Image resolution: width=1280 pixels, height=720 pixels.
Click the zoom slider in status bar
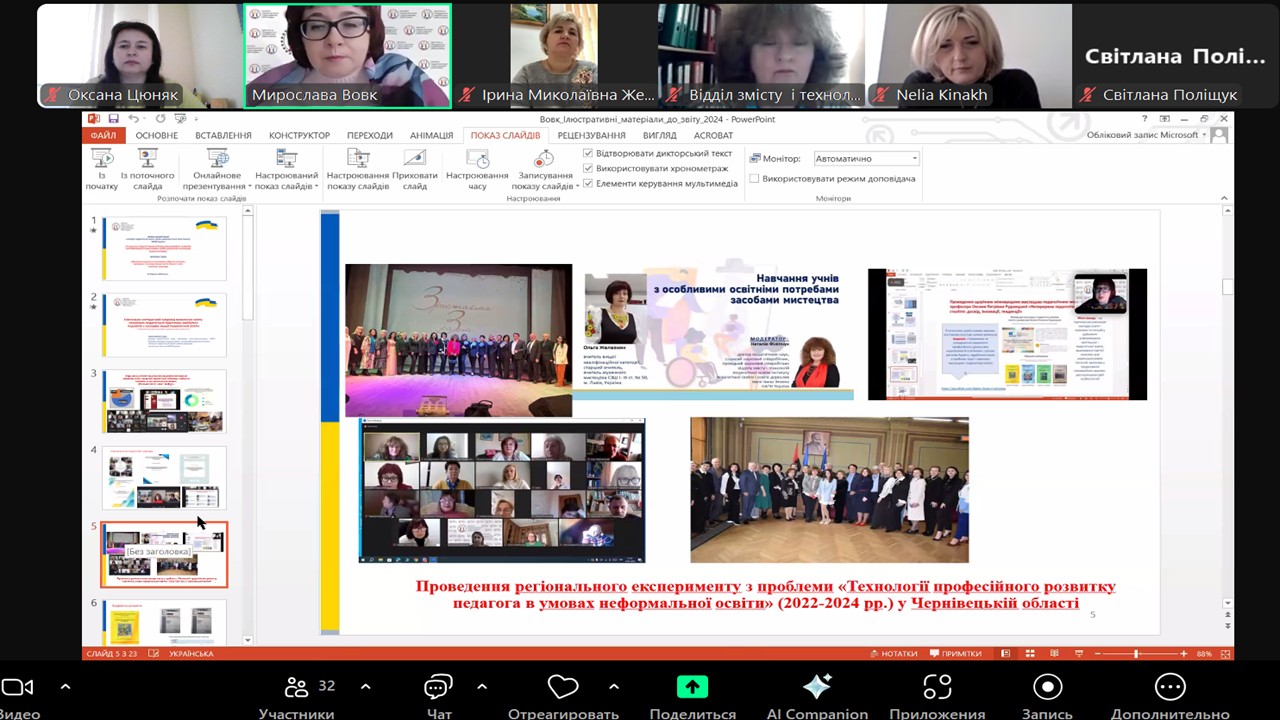[1135, 654]
